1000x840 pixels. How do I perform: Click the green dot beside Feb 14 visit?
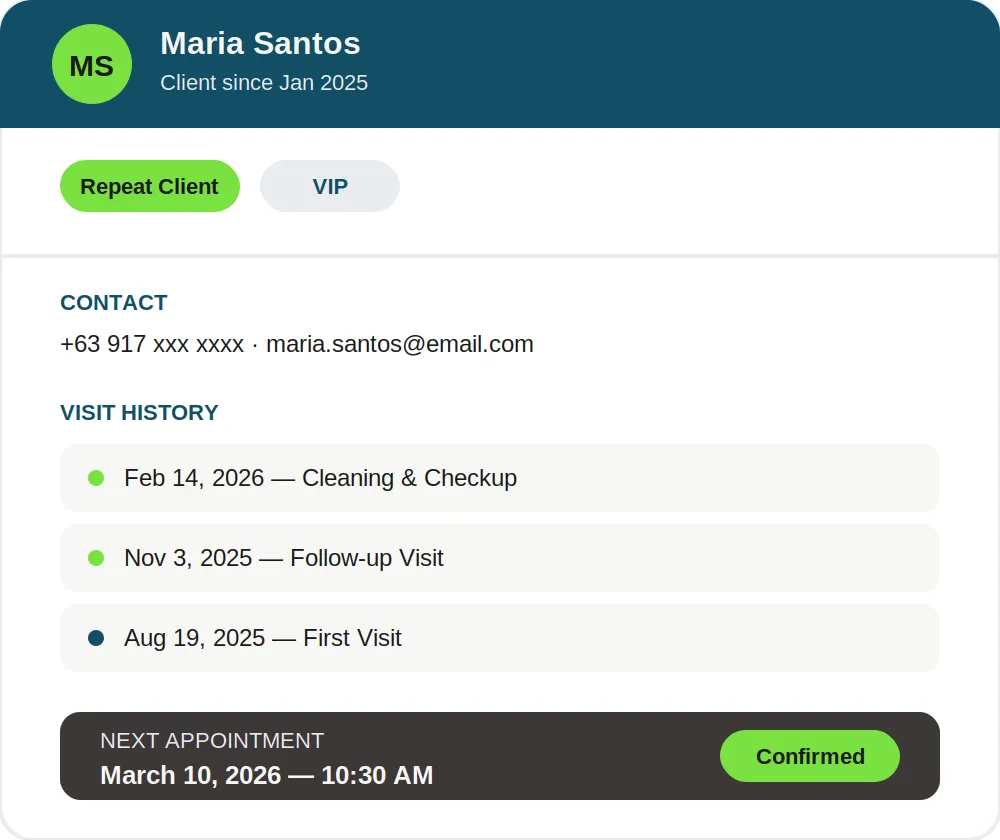tap(96, 478)
